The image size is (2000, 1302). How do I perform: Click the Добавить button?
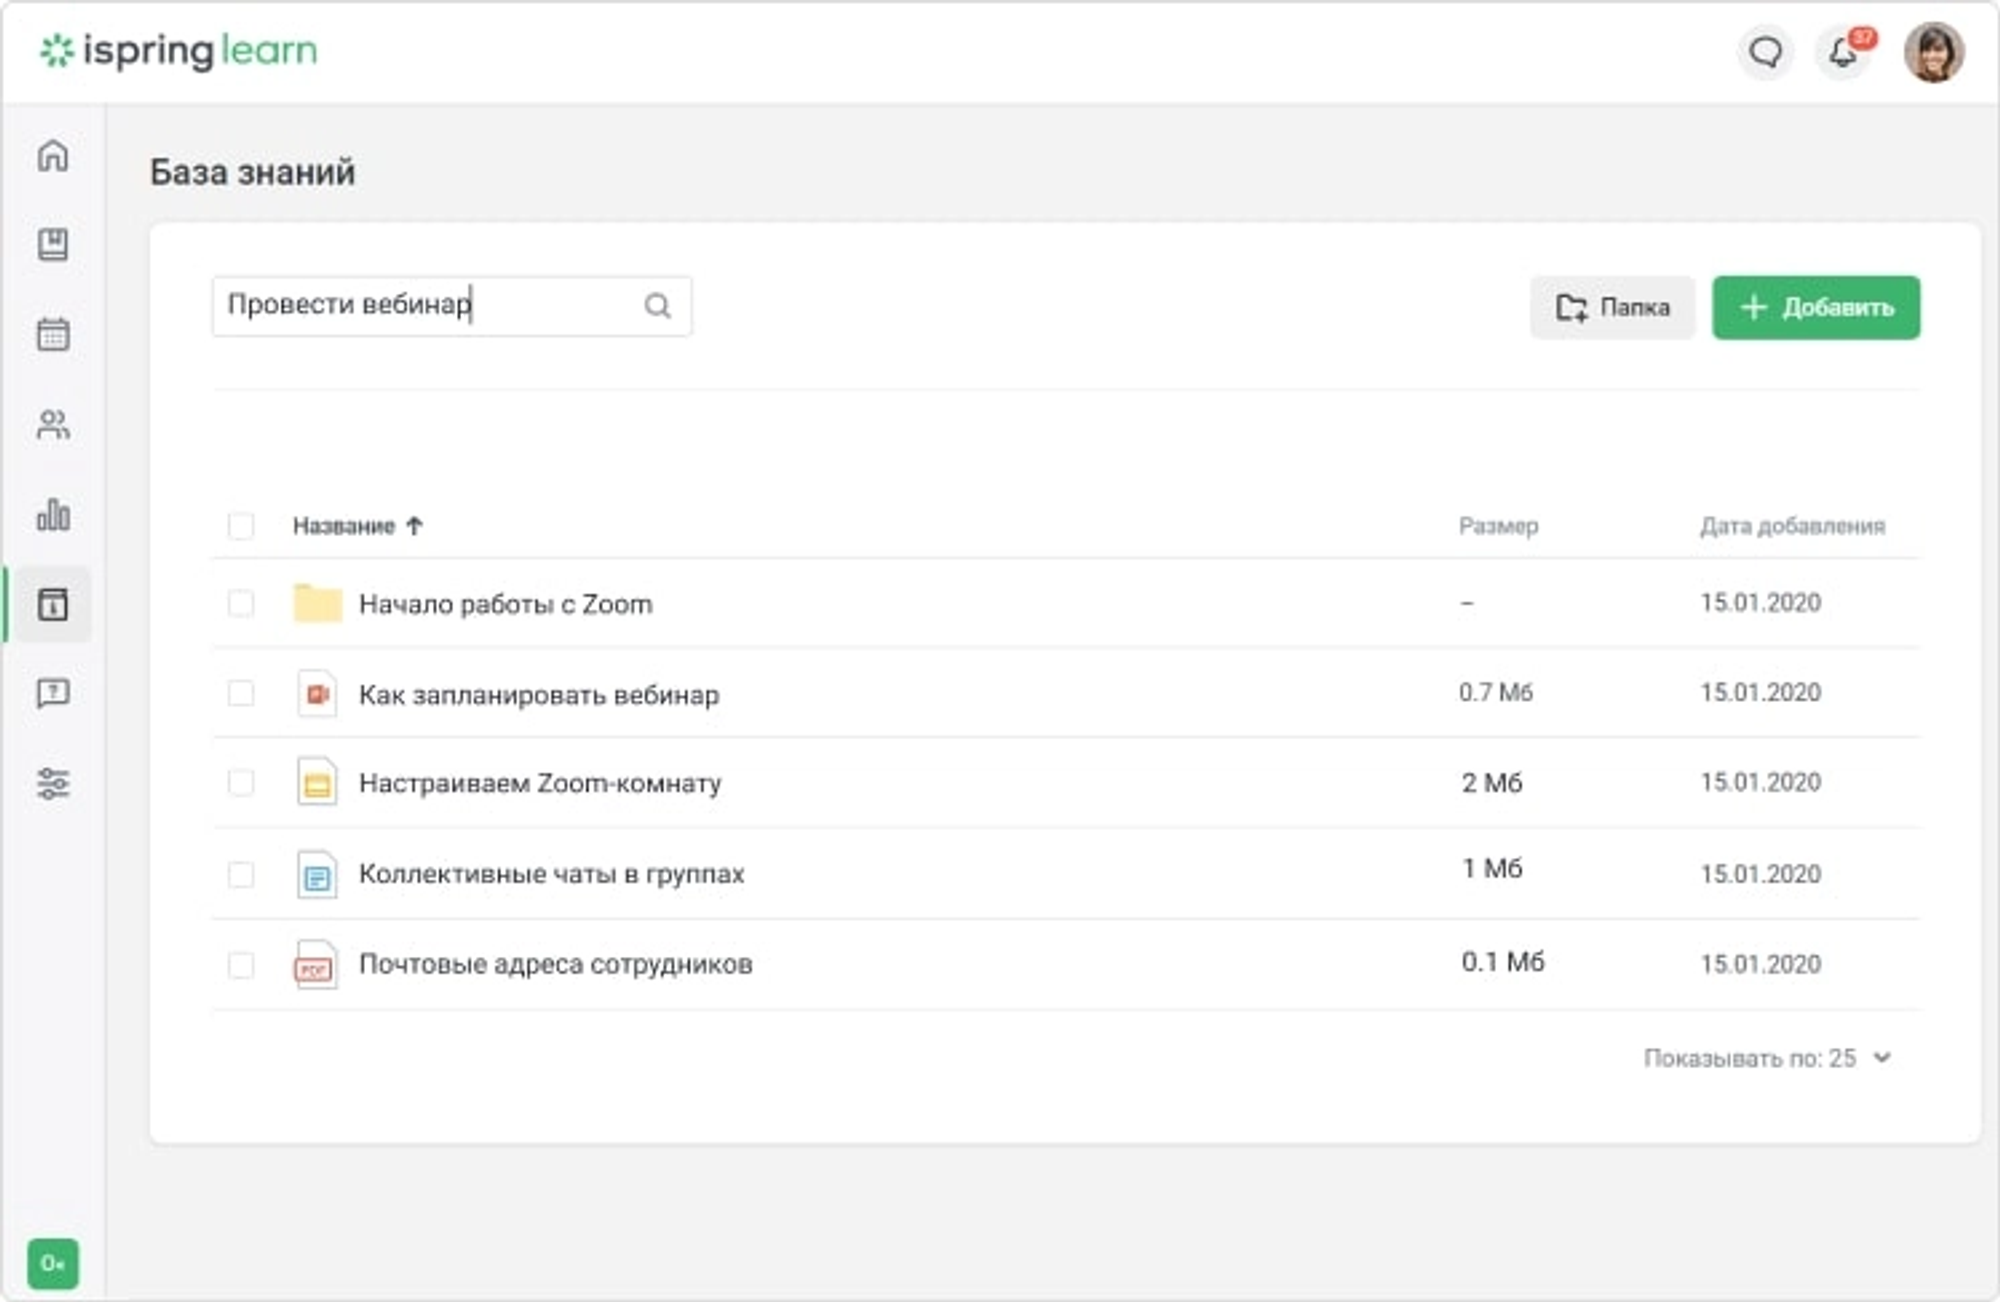pos(1815,308)
